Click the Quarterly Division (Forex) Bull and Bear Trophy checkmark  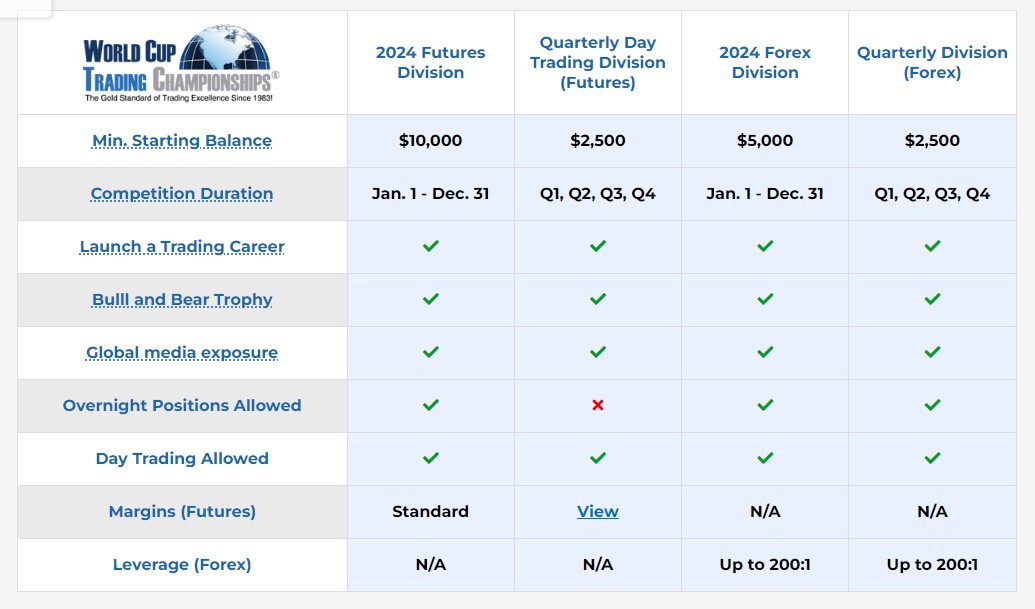point(932,299)
